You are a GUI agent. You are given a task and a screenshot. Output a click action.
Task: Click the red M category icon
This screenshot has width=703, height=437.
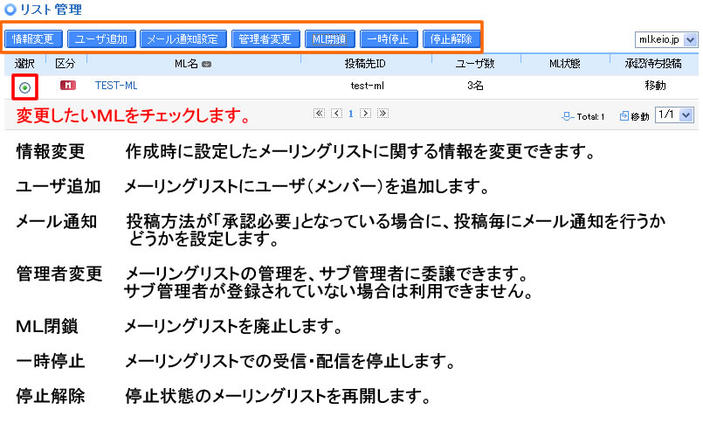point(68,86)
